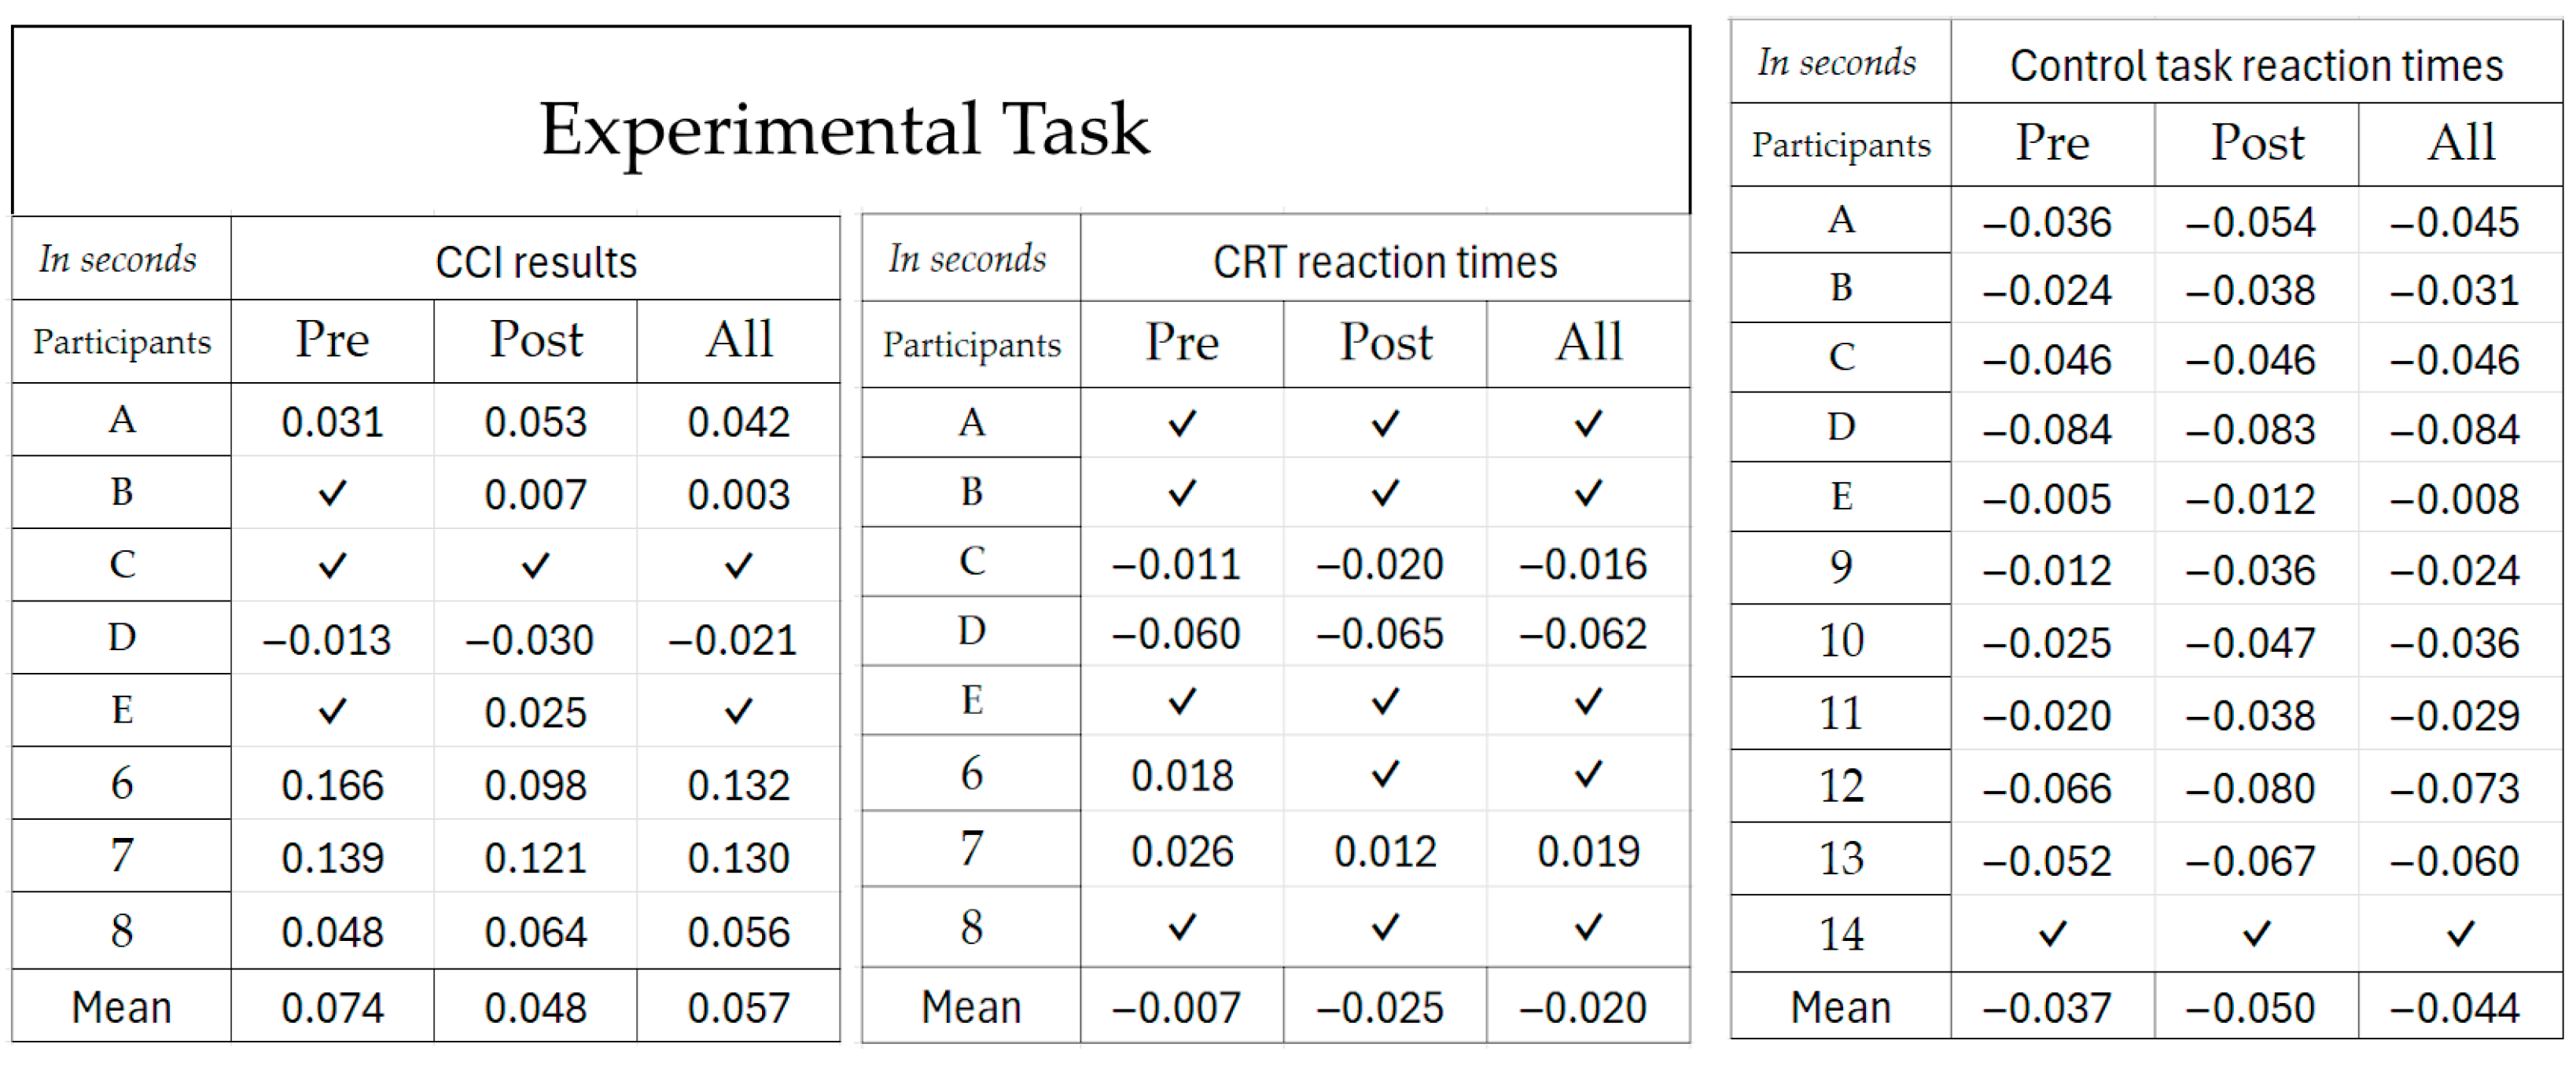Click the 0.166 cell in CCI row 6

pos(332,785)
